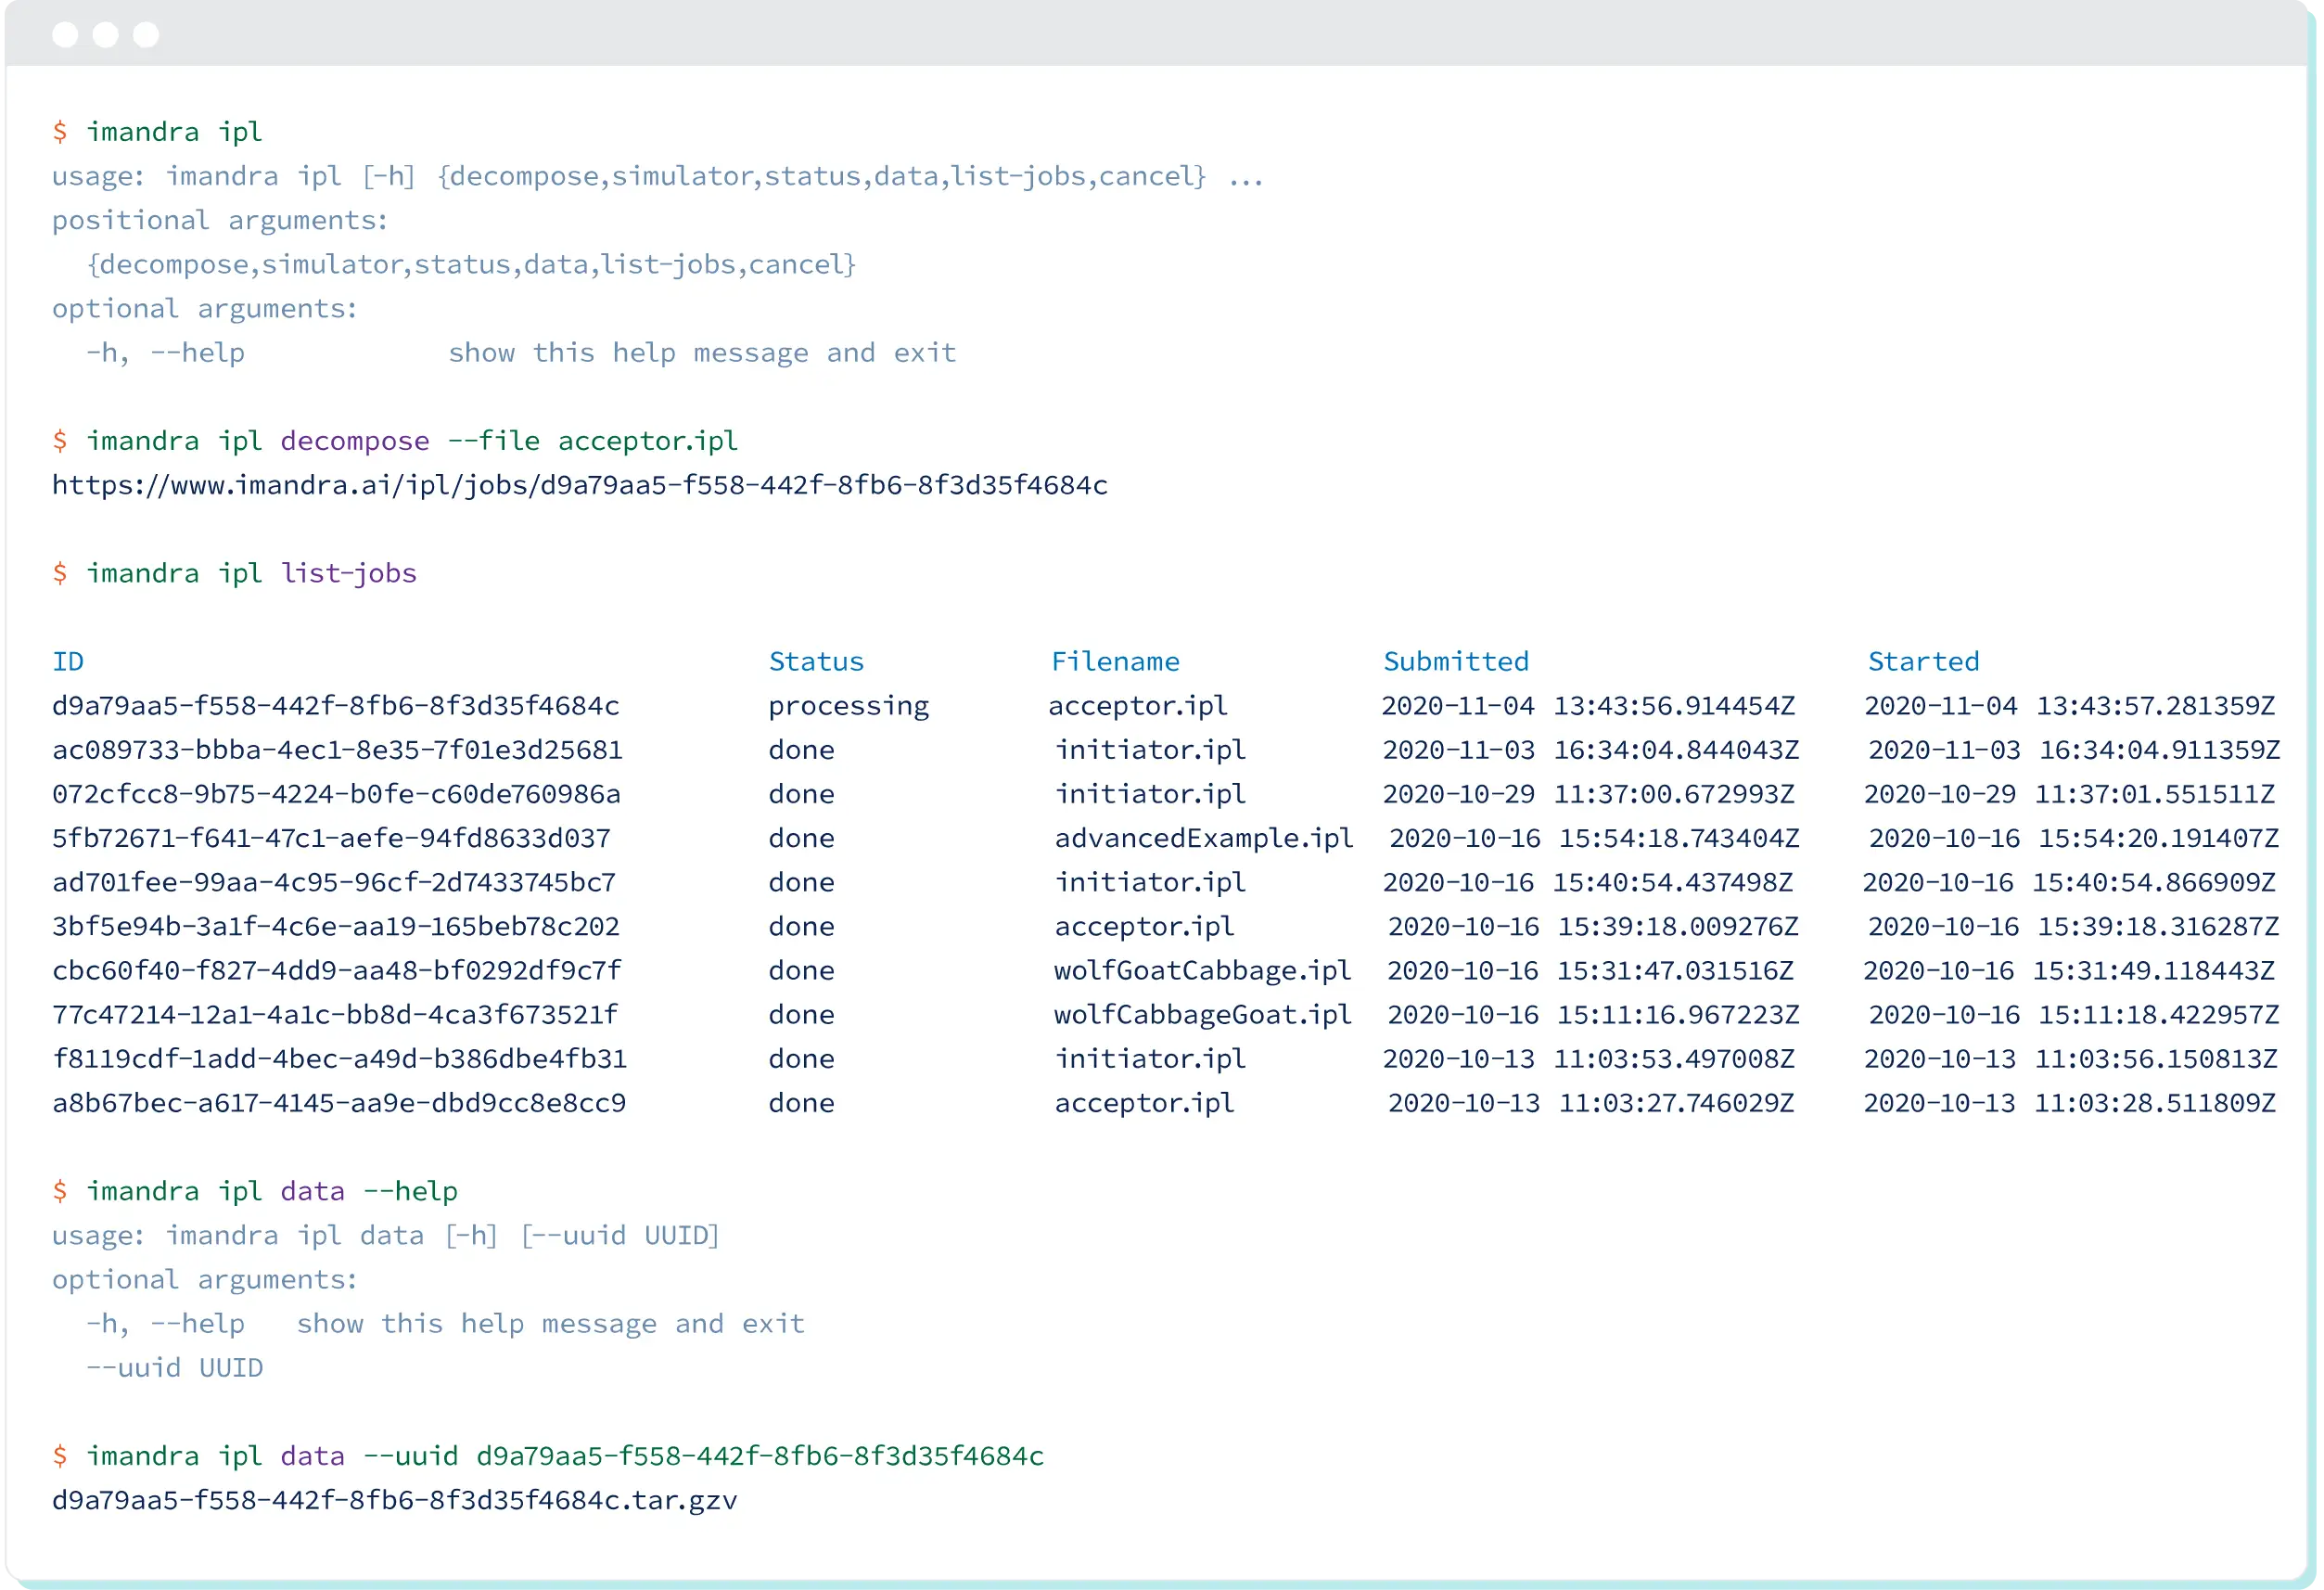Select job ID a8b67bec-a617-4145-aa9e-dbd9cc8e8cc9

point(339,1103)
